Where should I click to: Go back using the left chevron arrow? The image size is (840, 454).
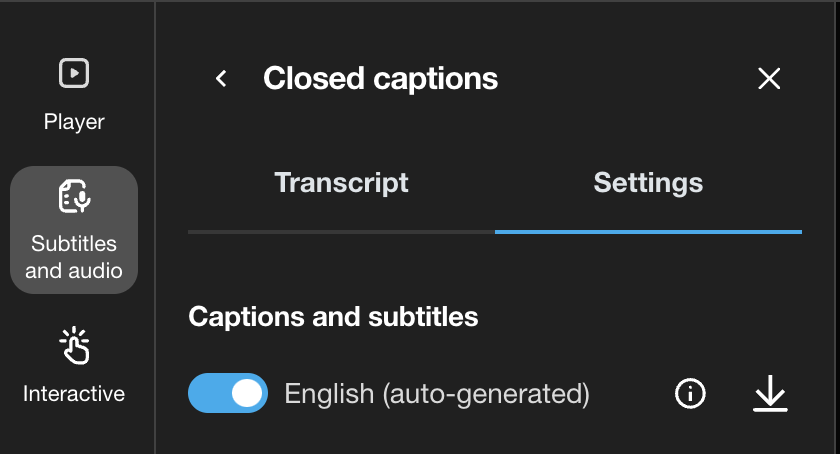click(222, 78)
